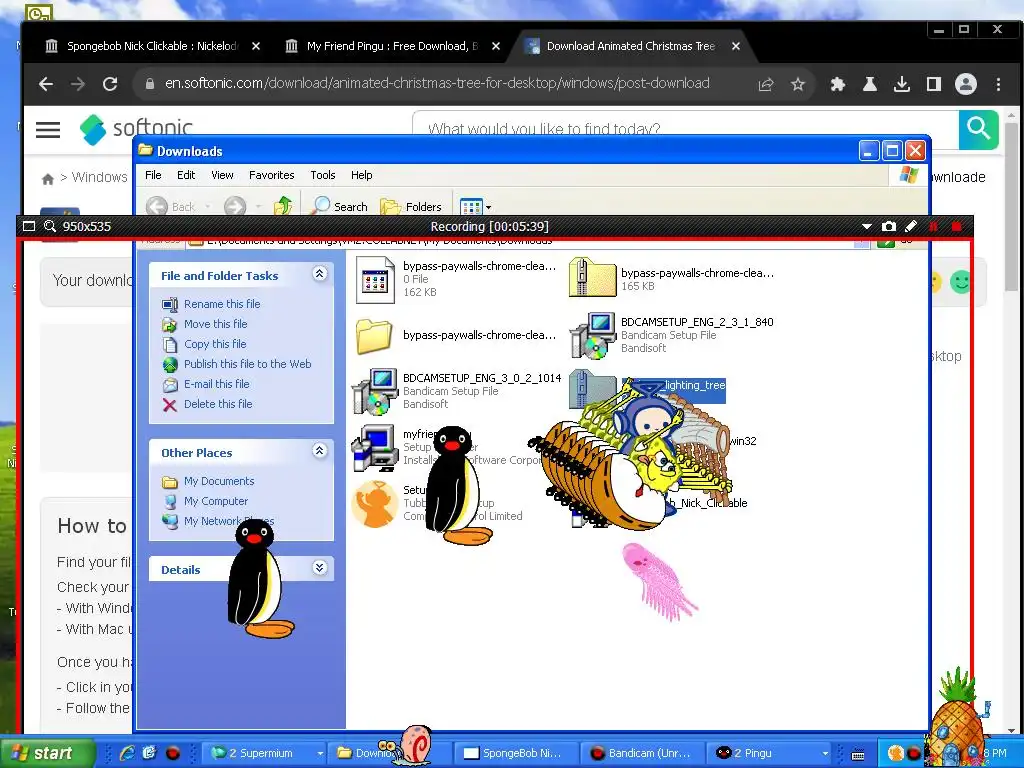Click the Chrome address bar URL
This screenshot has height=768, width=1024.
coord(437,84)
